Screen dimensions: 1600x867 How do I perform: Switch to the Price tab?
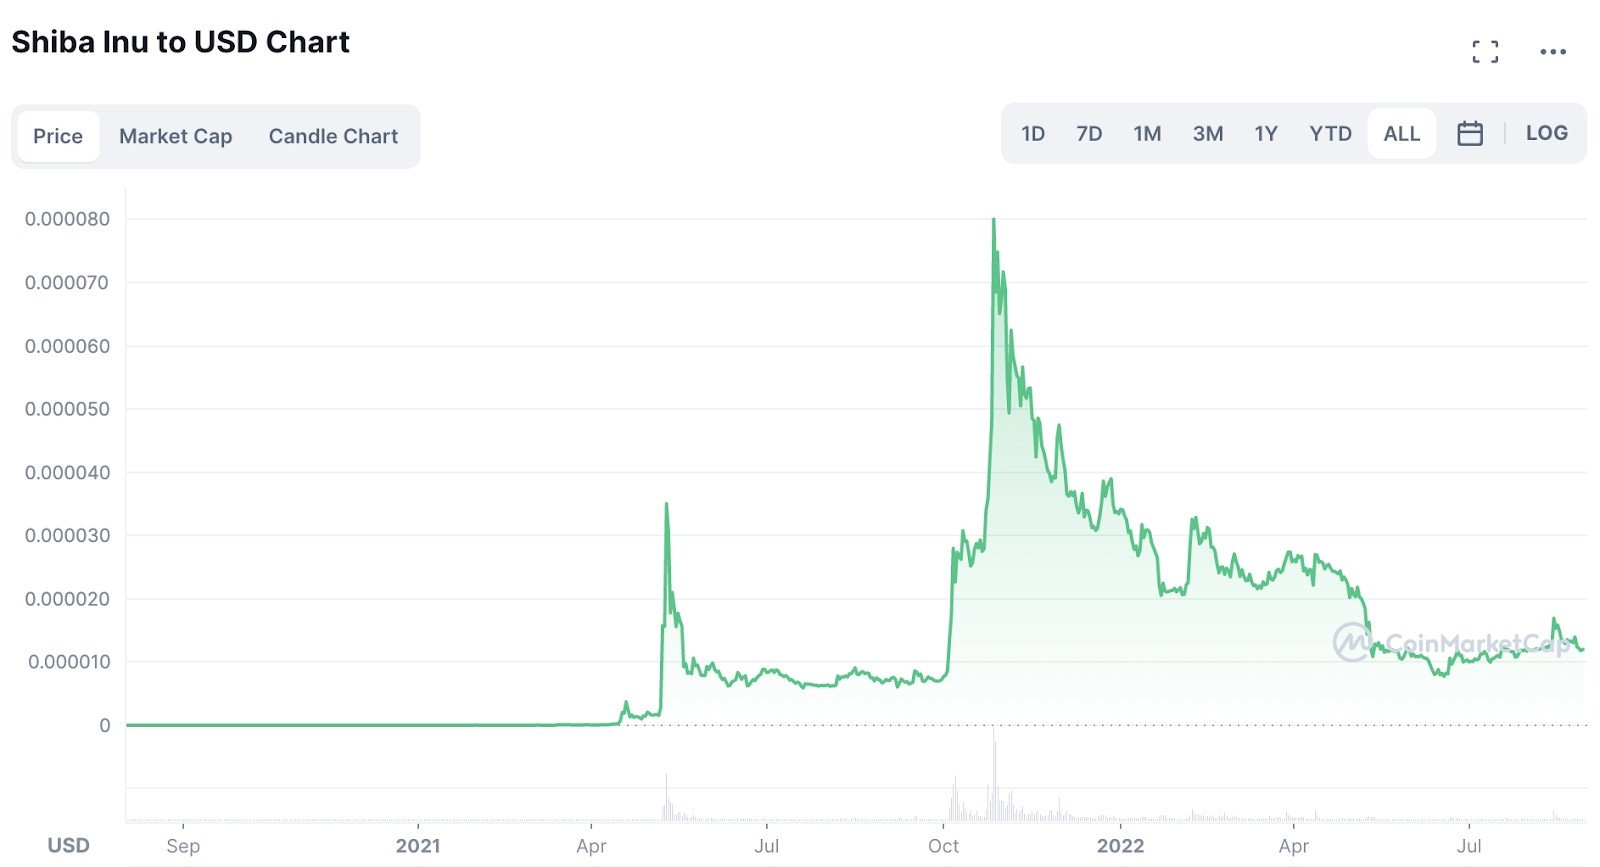click(58, 136)
